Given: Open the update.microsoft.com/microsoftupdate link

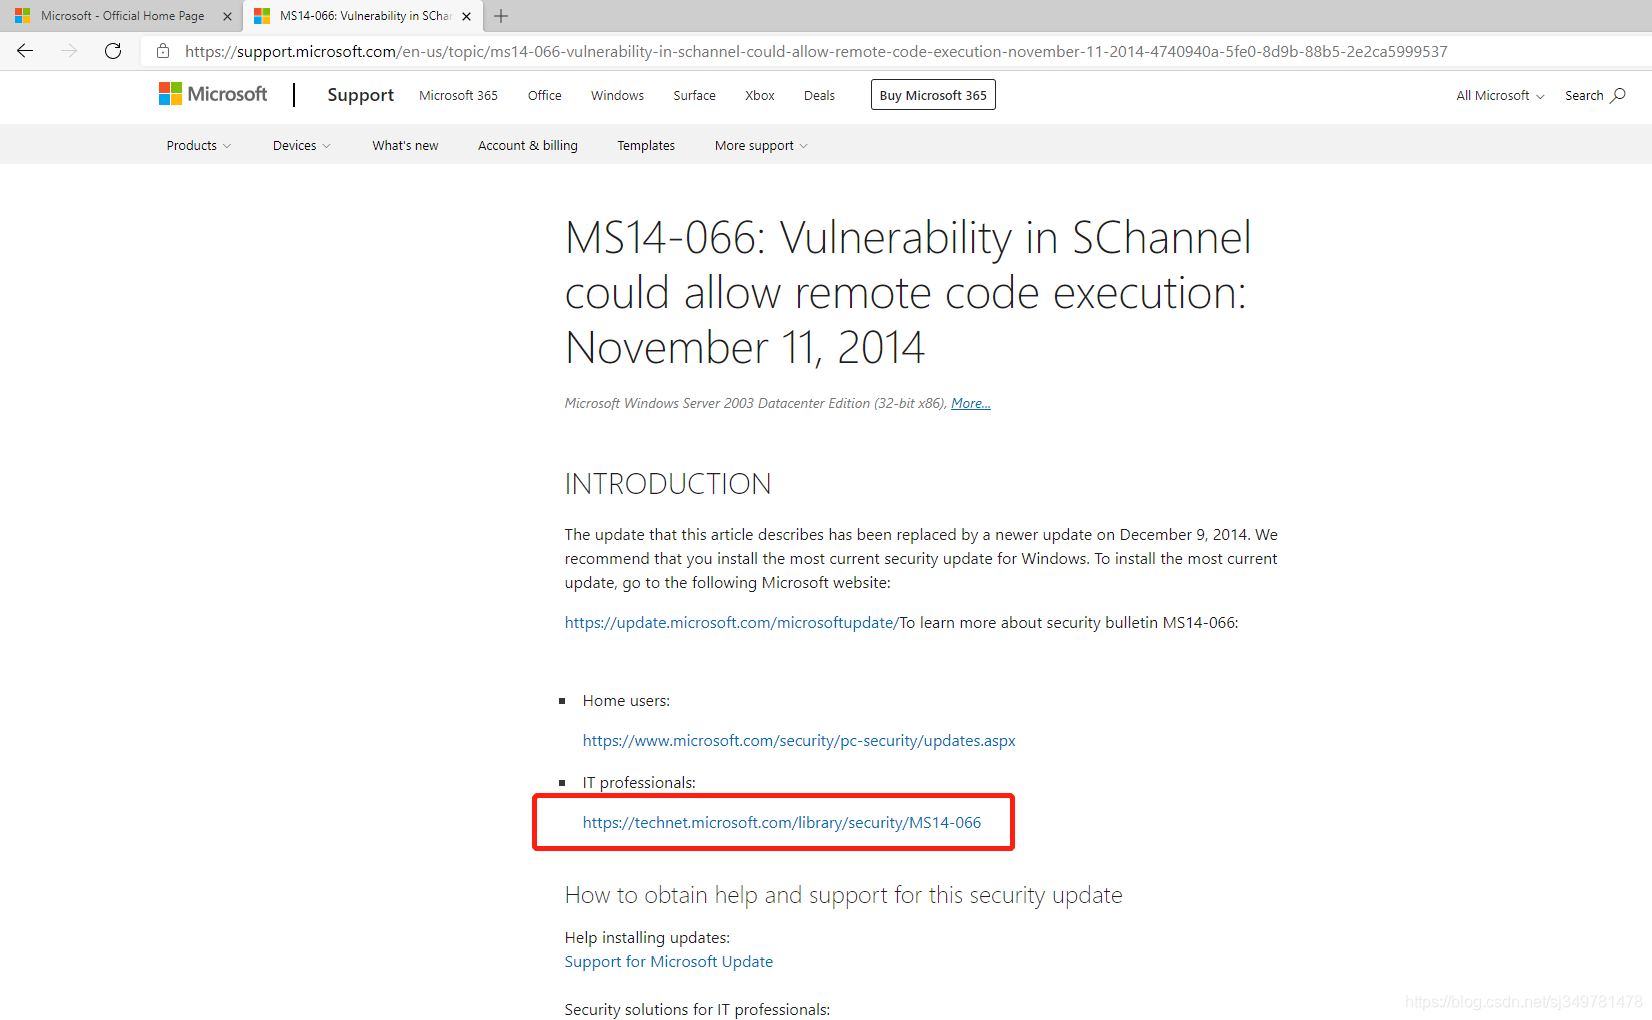Looking at the screenshot, I should click(732, 622).
